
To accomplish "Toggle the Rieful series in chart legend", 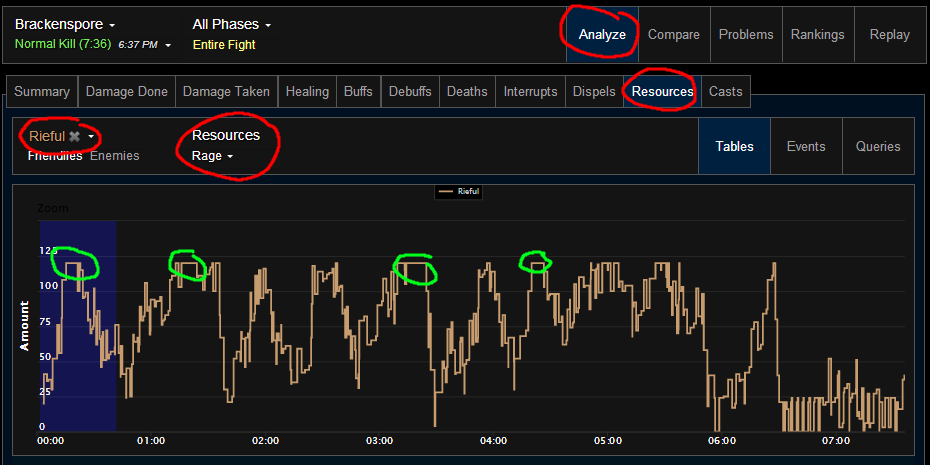I will 460,192.
